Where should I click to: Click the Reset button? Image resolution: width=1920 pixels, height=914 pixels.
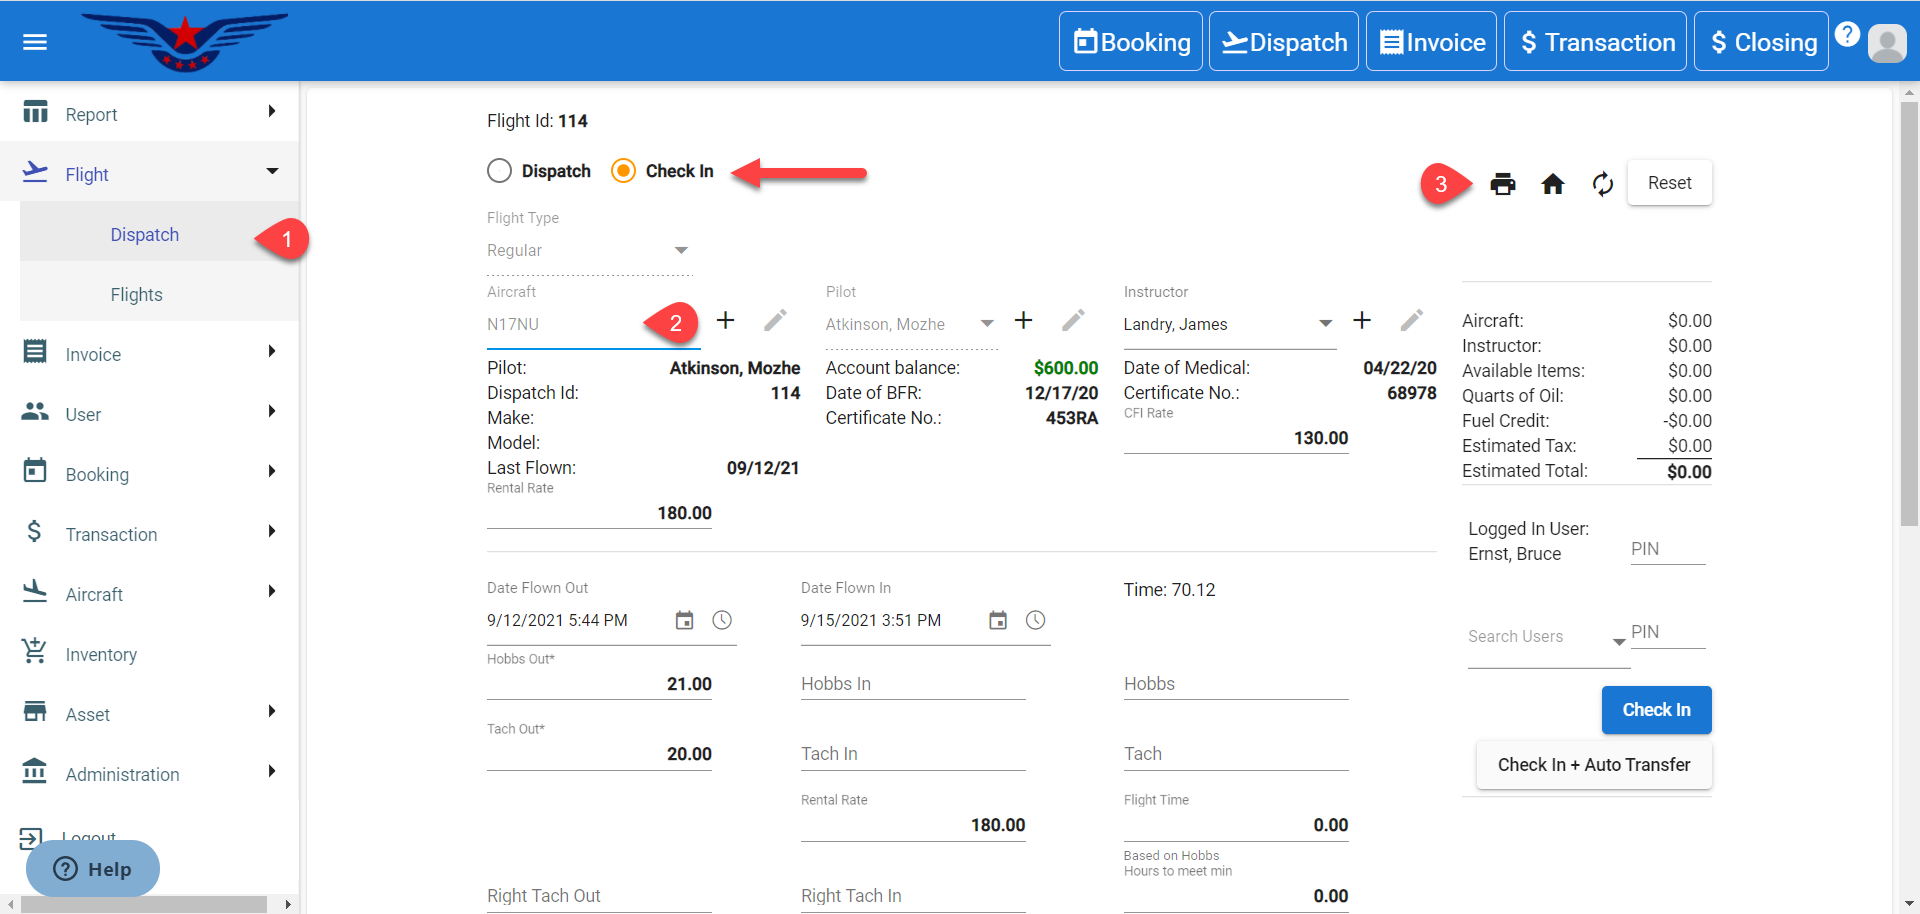pos(1669,183)
